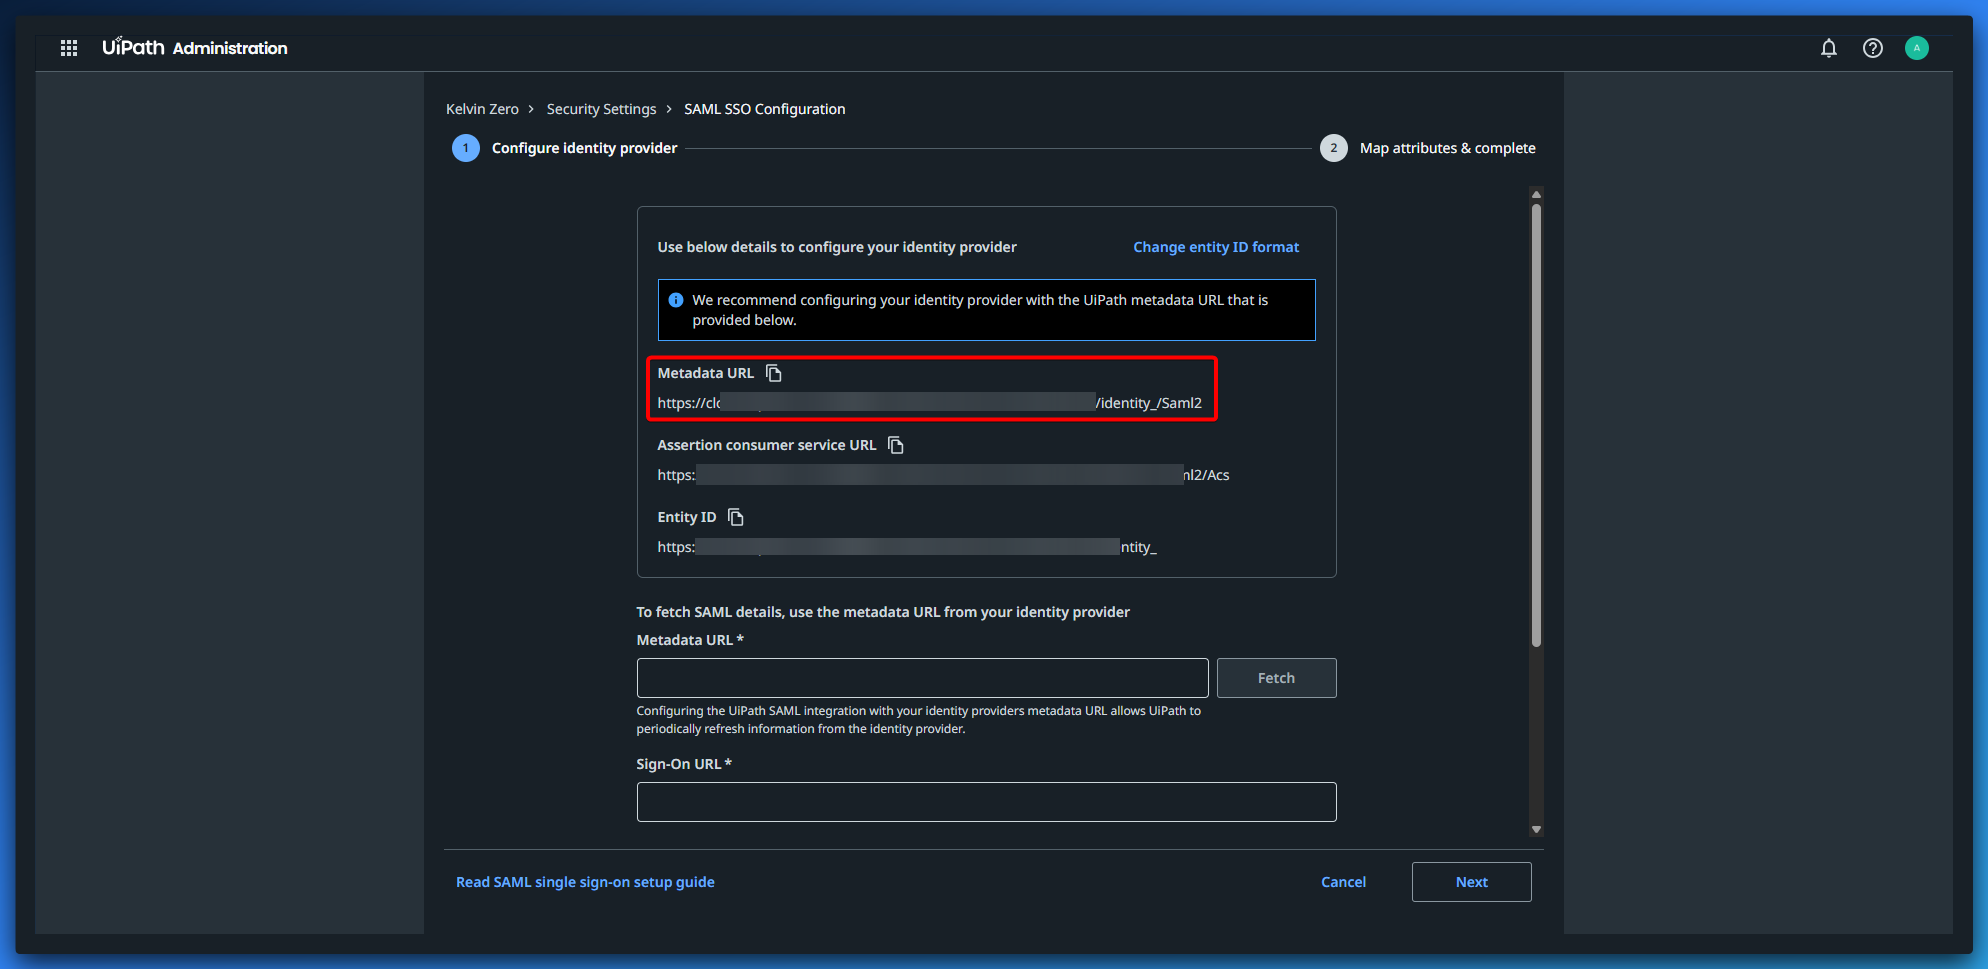
Task: Focus the Sign-On URL input field
Action: 986,802
